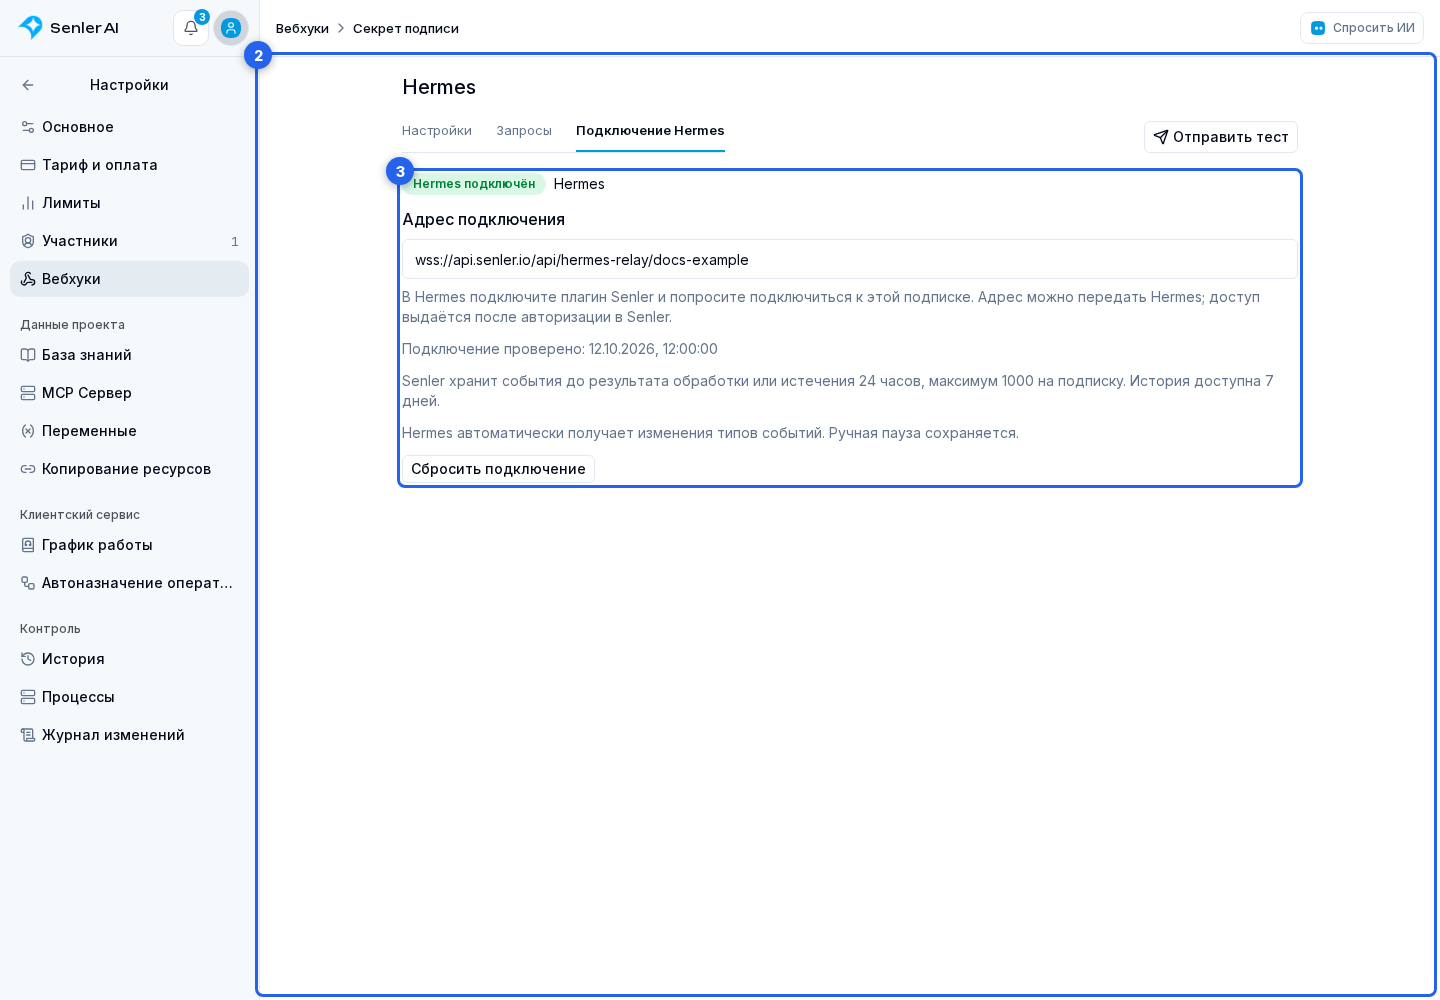
Task: Click the Адрес подключения heading
Action: (483, 219)
